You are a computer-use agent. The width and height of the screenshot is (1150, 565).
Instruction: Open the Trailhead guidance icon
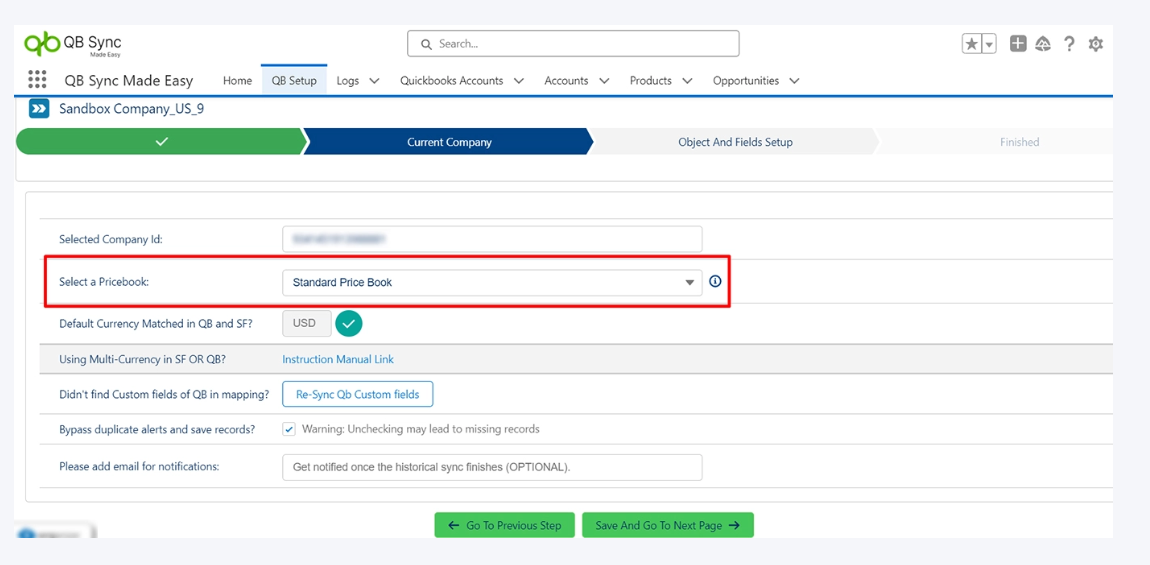click(x=1043, y=44)
